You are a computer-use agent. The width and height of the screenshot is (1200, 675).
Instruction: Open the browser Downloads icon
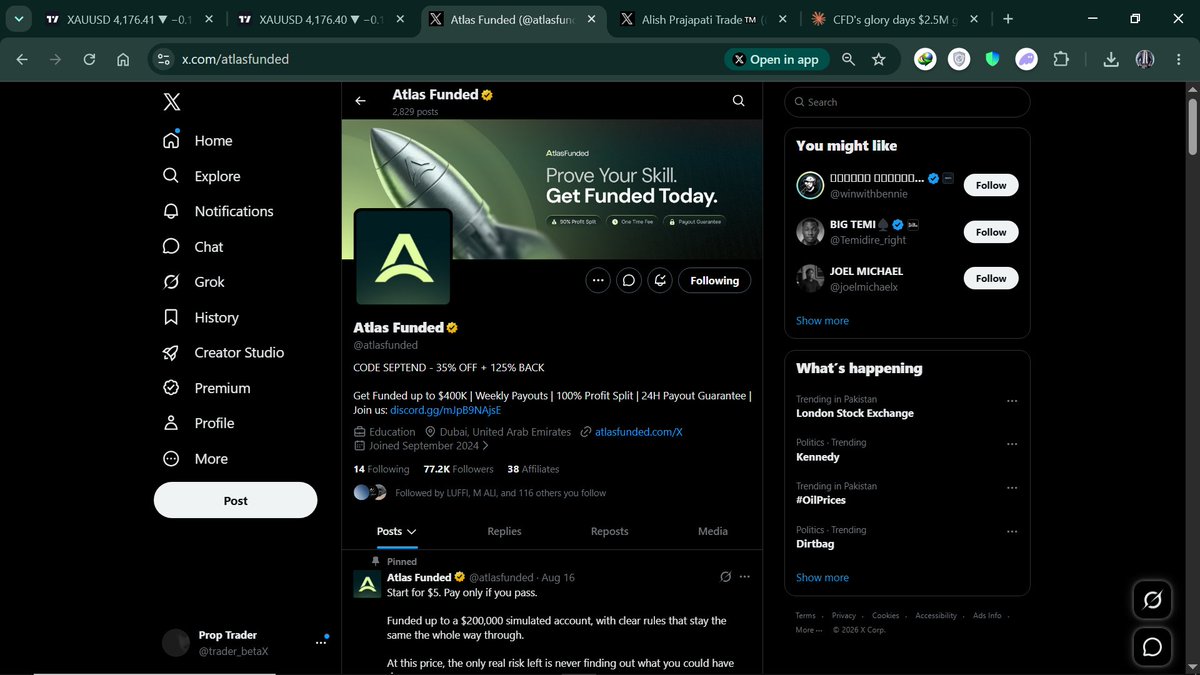click(x=1111, y=59)
